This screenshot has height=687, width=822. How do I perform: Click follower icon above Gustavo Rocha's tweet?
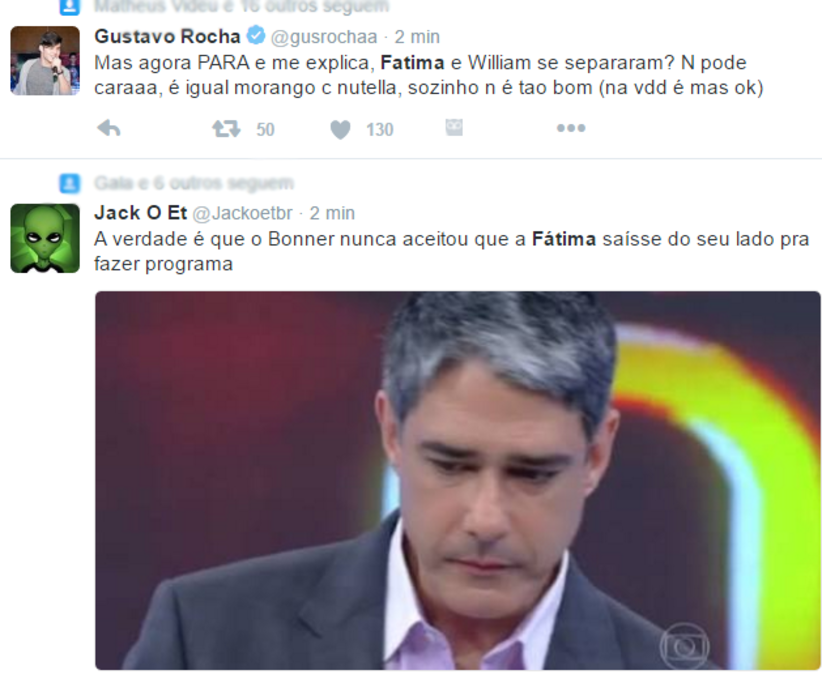coord(70,6)
